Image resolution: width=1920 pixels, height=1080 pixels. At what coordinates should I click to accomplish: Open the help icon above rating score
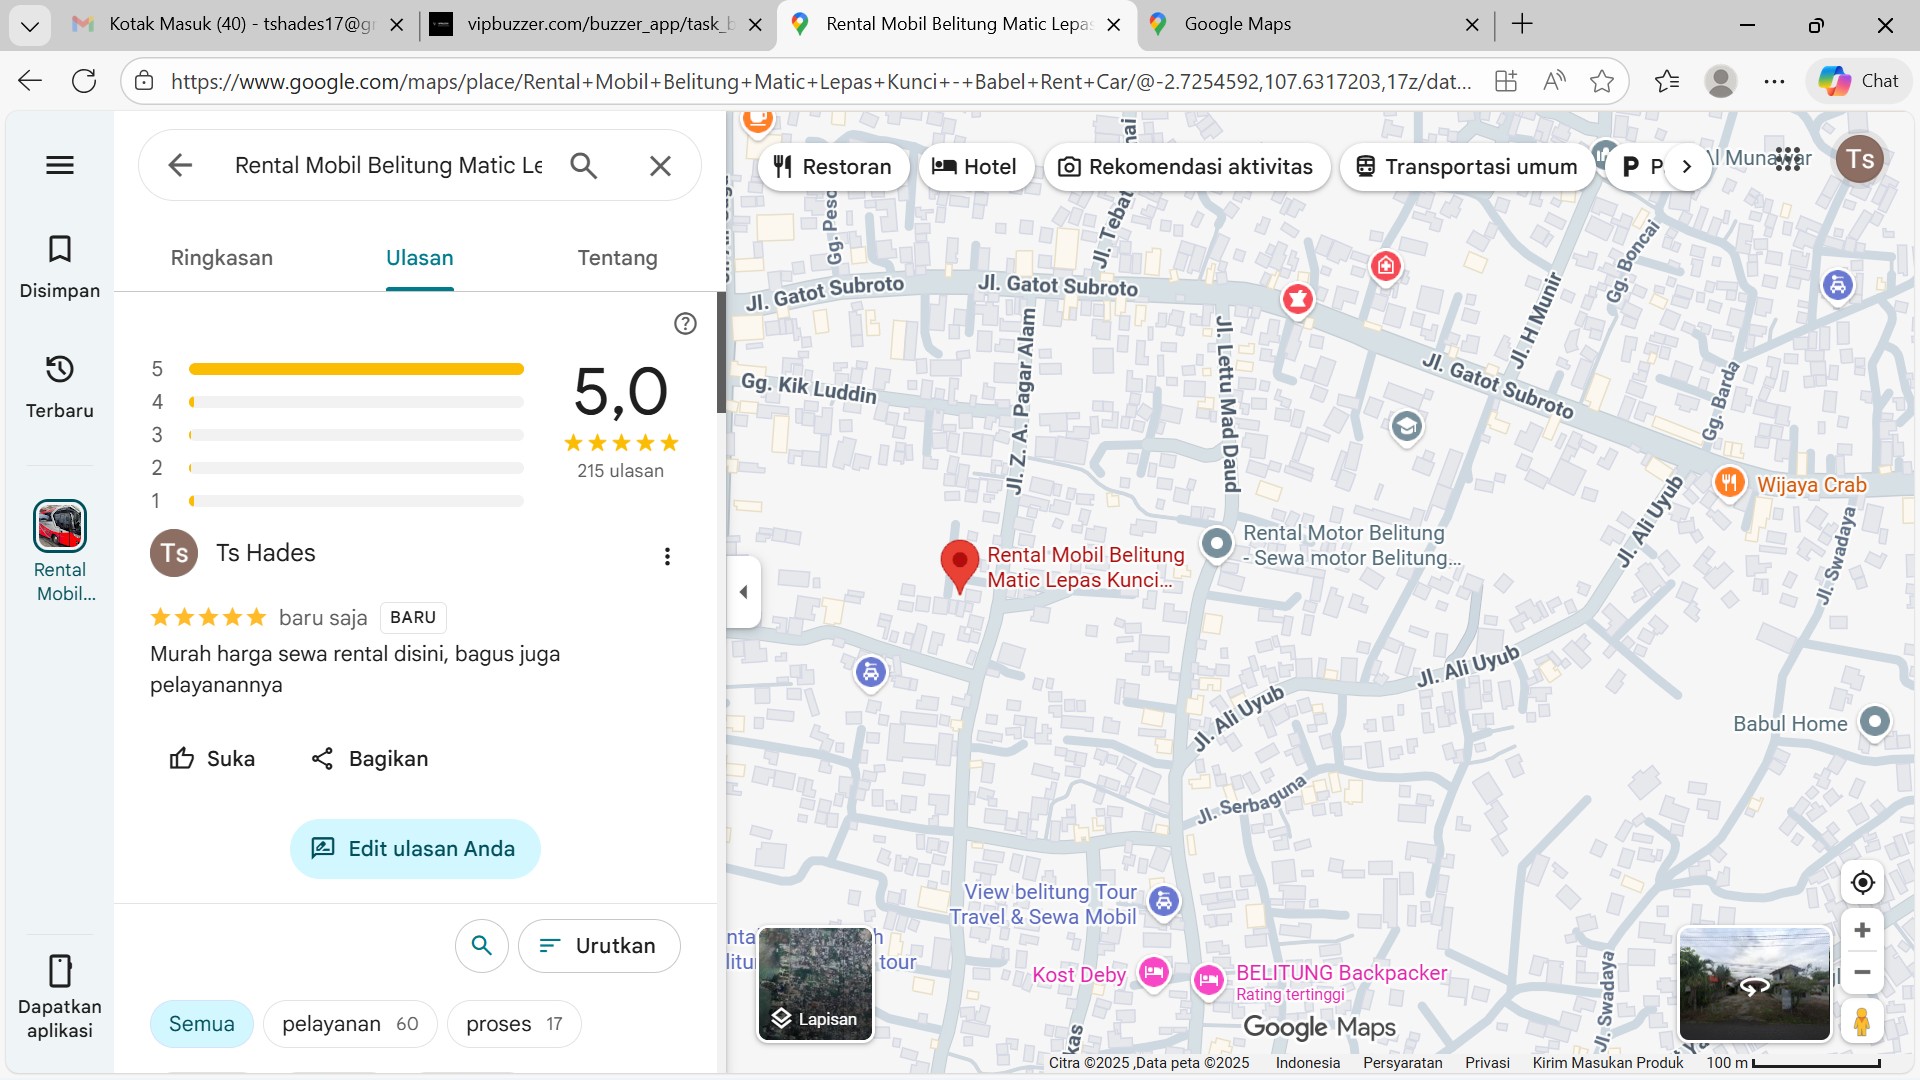(685, 323)
